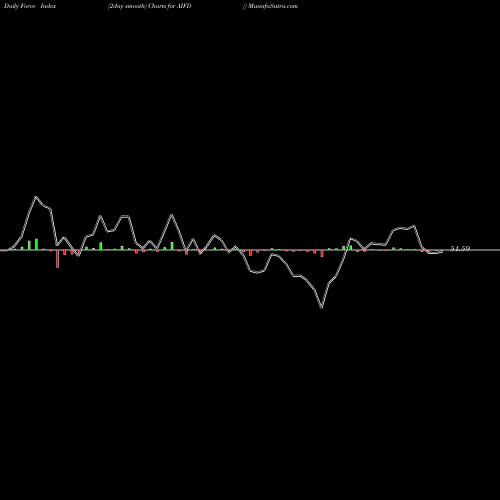
Task: Click the line end near the 51.59 value
Action: coord(442,252)
